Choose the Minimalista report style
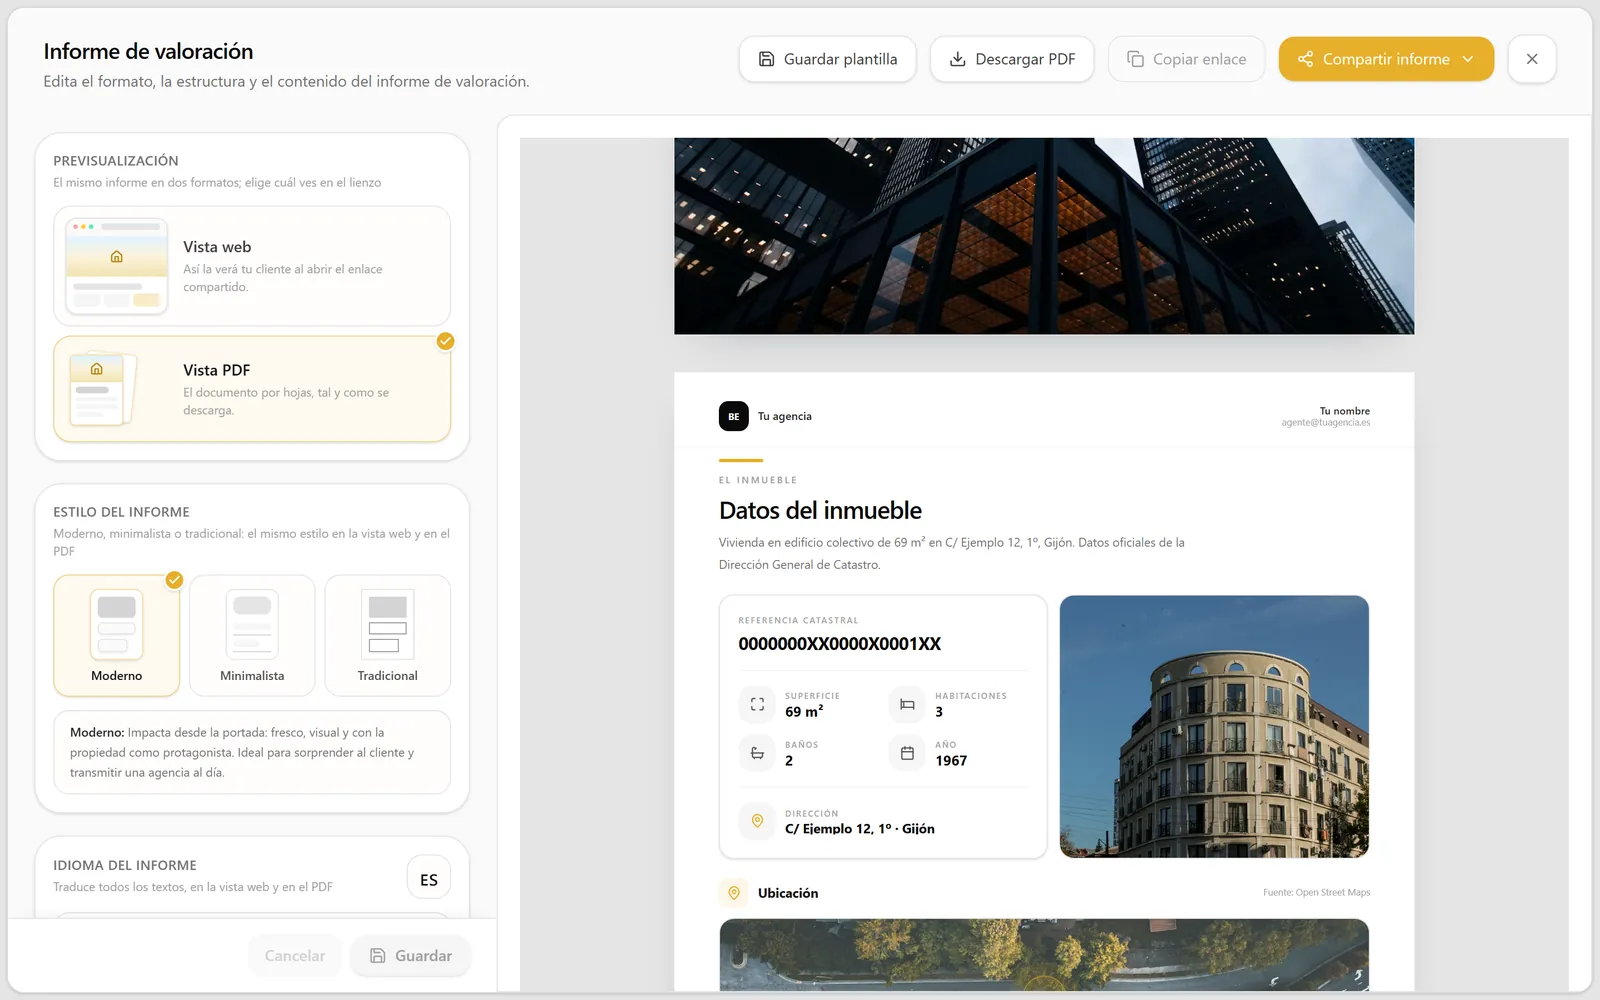 252,635
